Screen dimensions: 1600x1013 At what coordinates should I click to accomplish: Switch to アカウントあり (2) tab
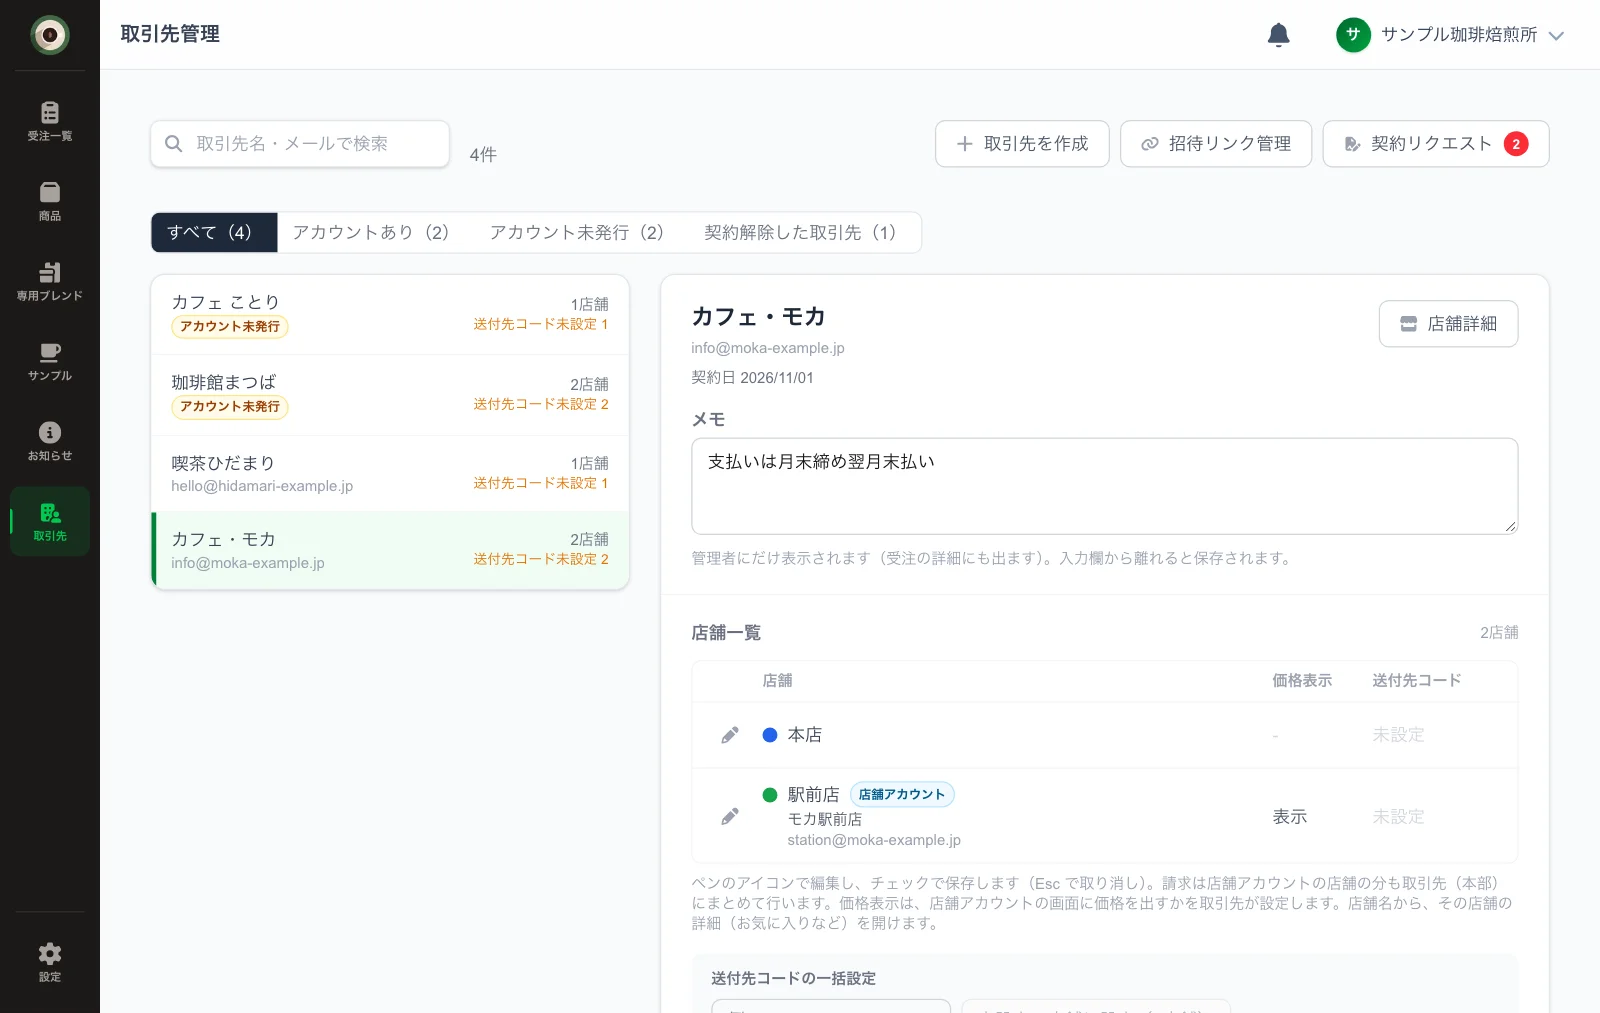375,232
